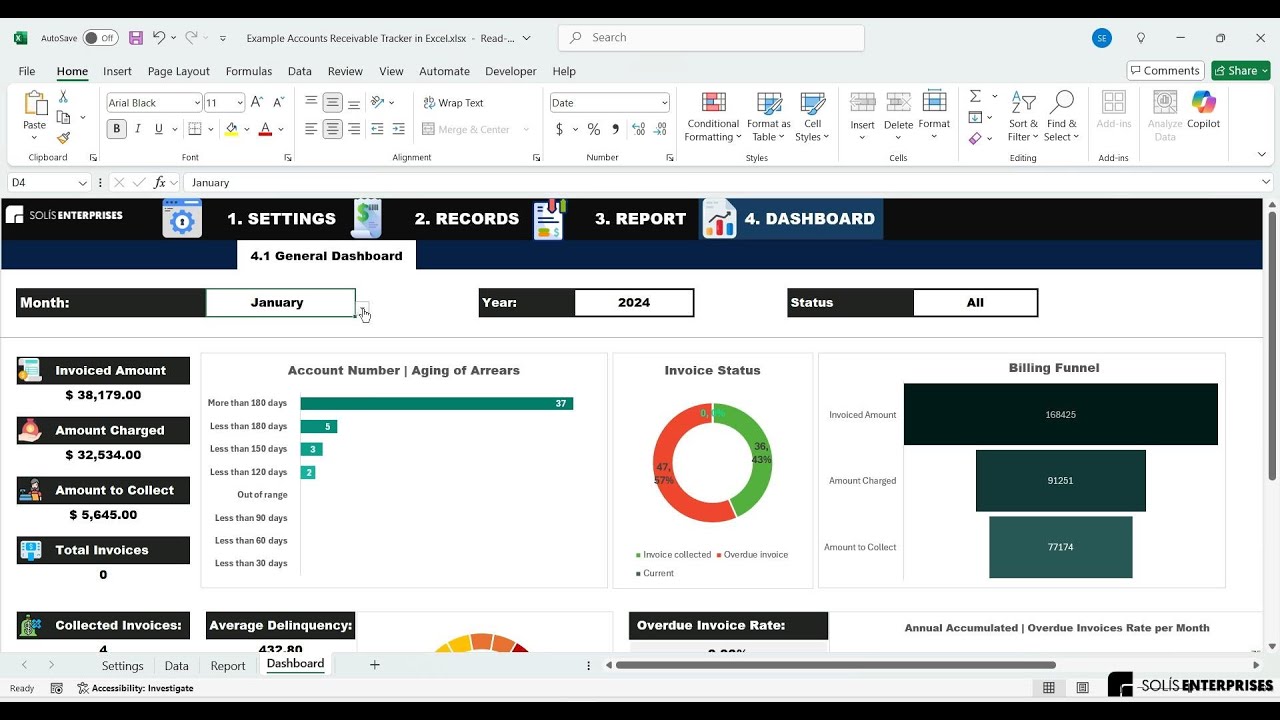Click the Format Painter brush icon

click(x=63, y=138)
